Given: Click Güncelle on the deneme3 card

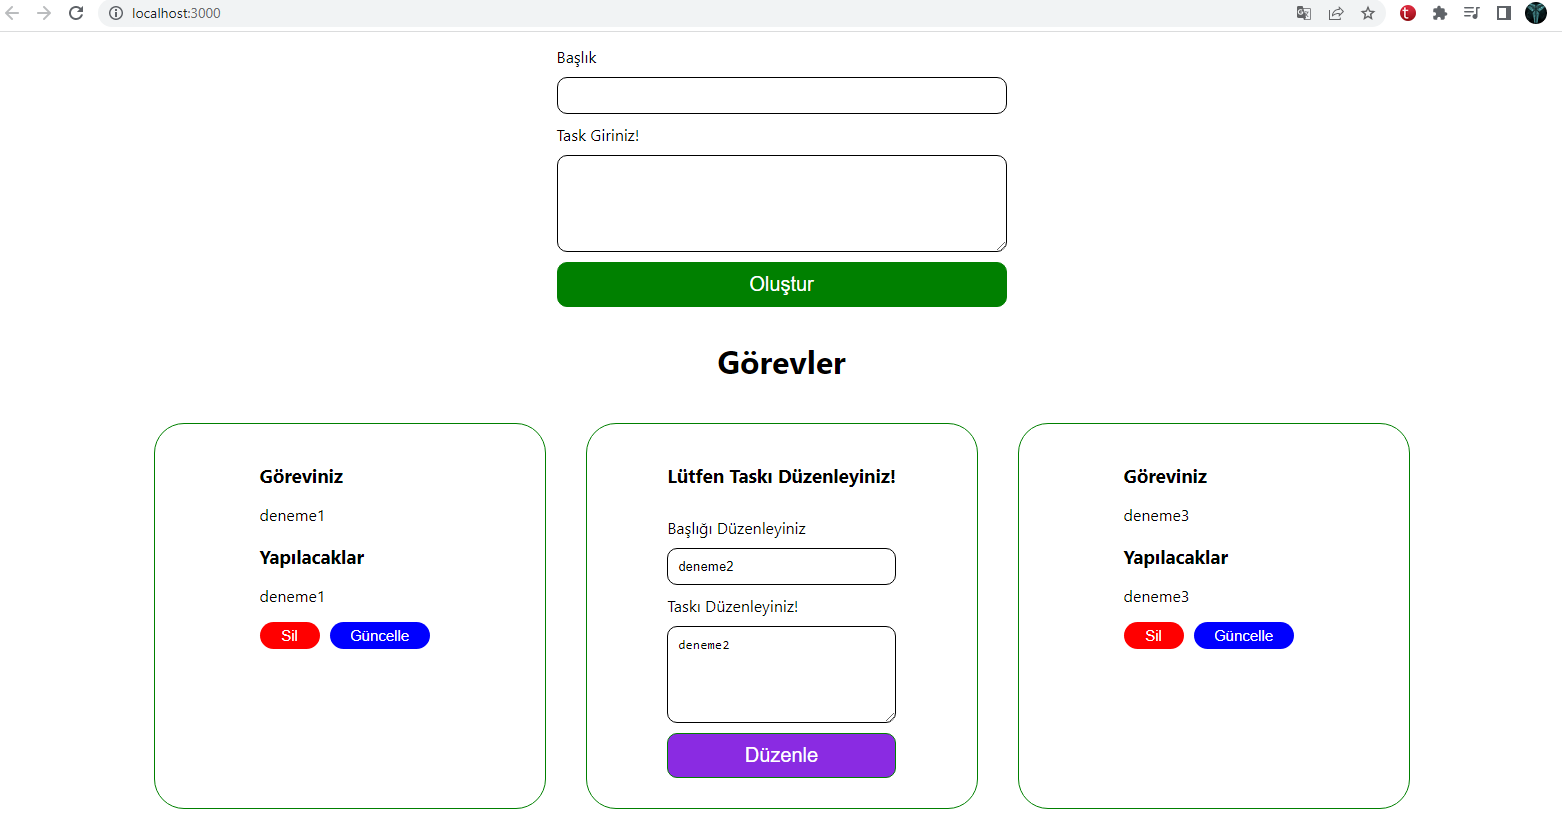Looking at the screenshot, I should [1243, 635].
